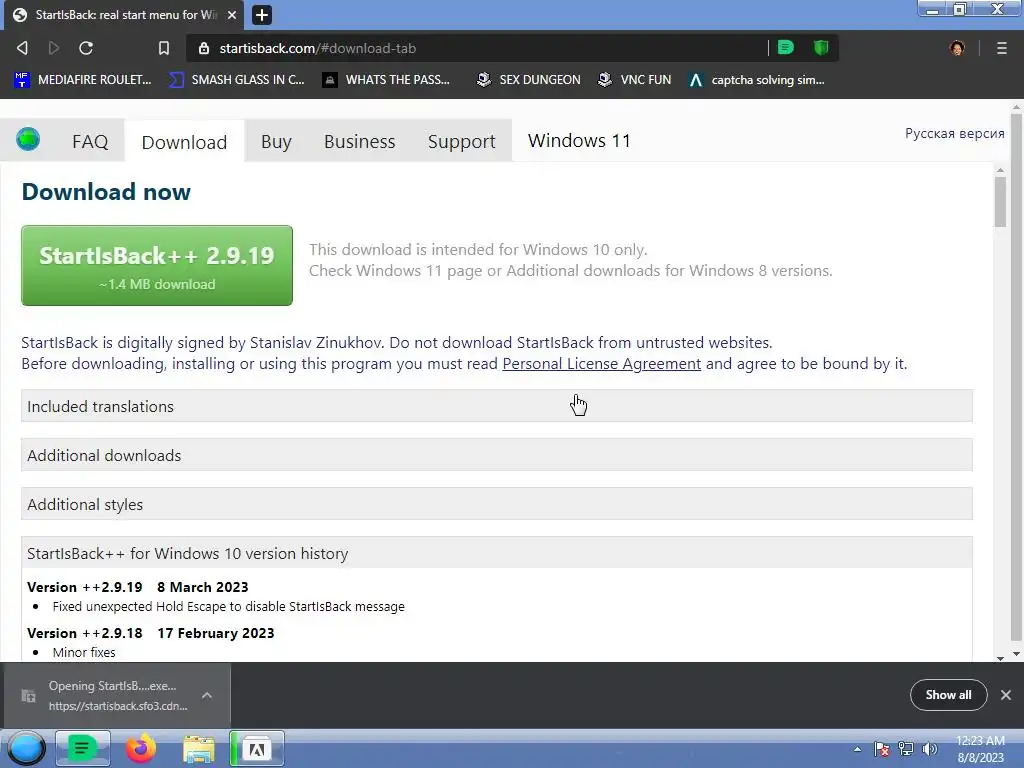Switch to the browser taskbar button

pos(257,748)
